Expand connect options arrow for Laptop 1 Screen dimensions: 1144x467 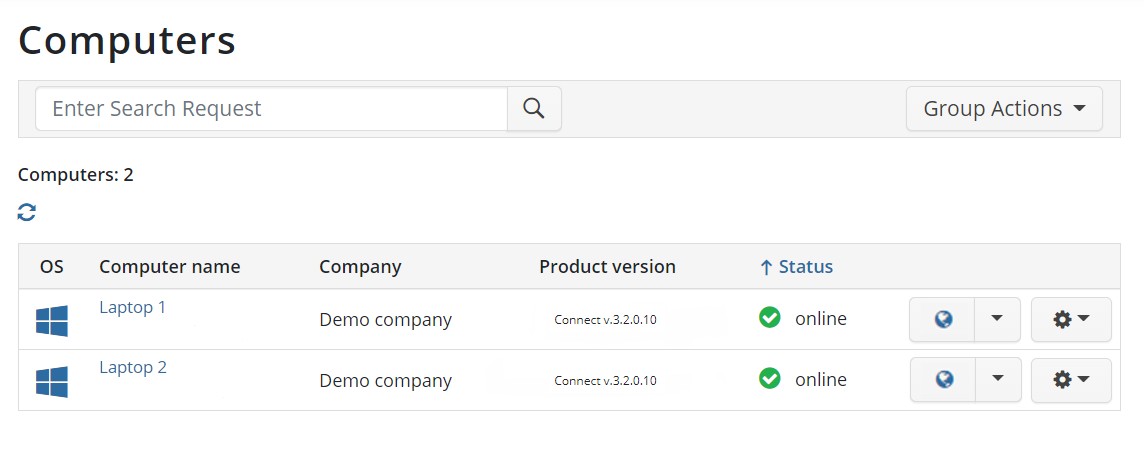pos(997,319)
